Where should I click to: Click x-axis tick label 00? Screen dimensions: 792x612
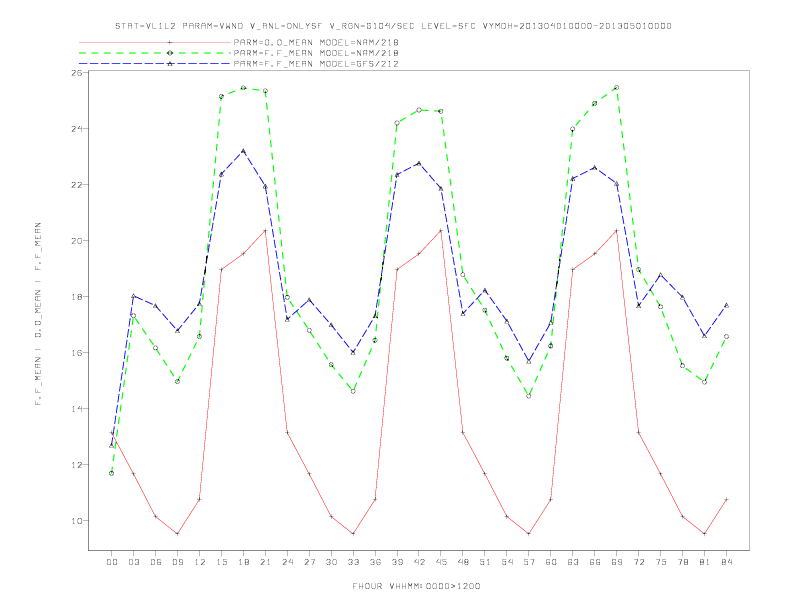(112, 562)
